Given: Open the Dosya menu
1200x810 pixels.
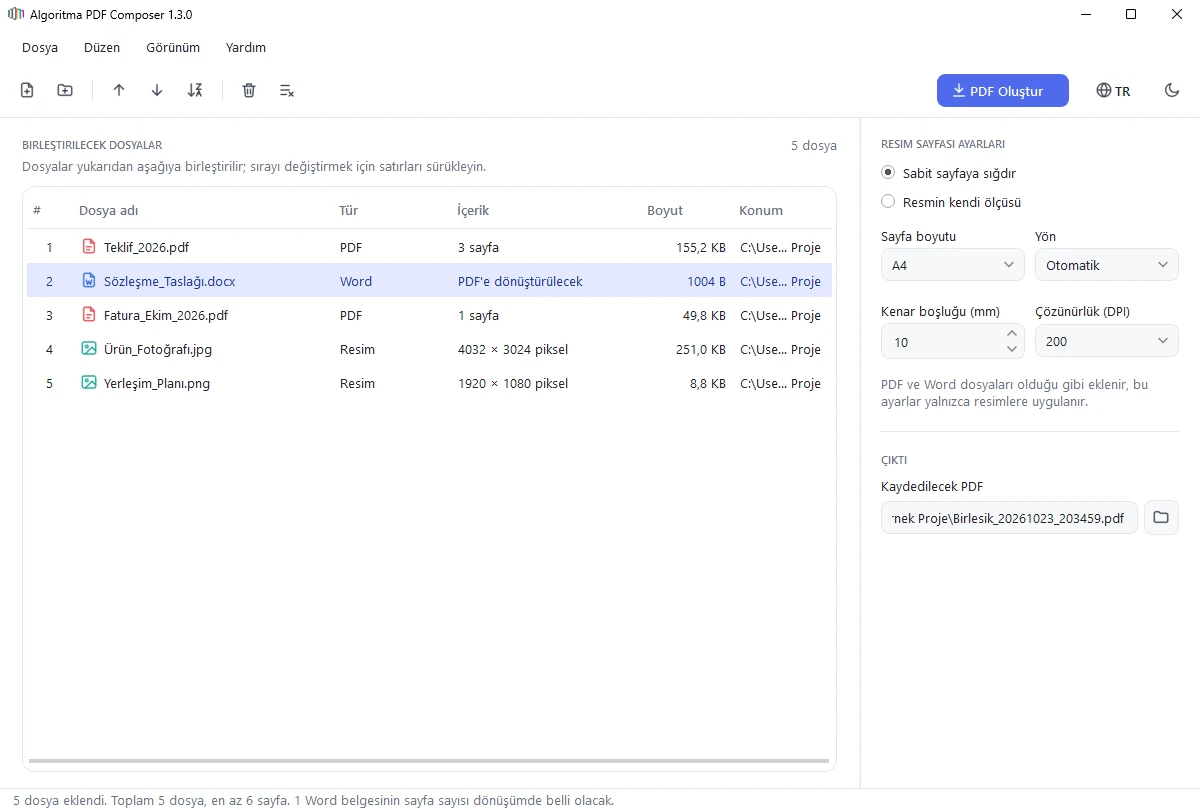Looking at the screenshot, I should pos(40,47).
